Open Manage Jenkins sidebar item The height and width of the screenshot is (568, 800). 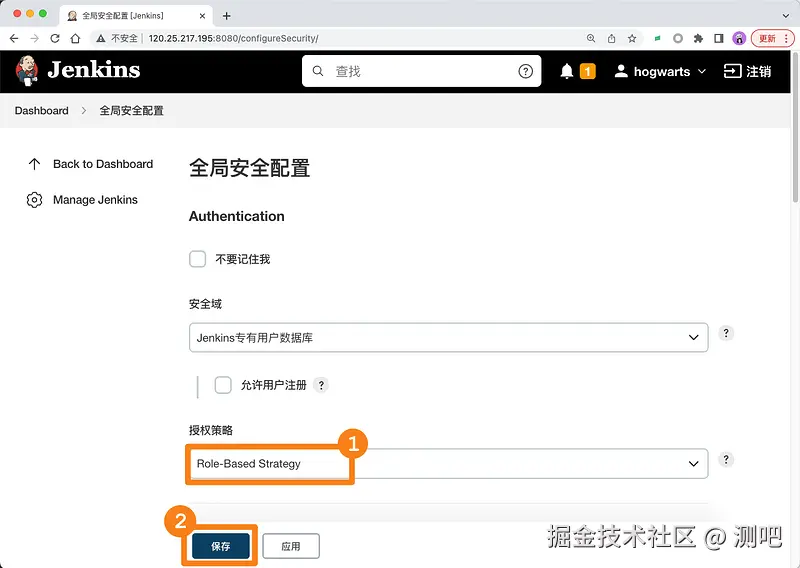click(95, 200)
